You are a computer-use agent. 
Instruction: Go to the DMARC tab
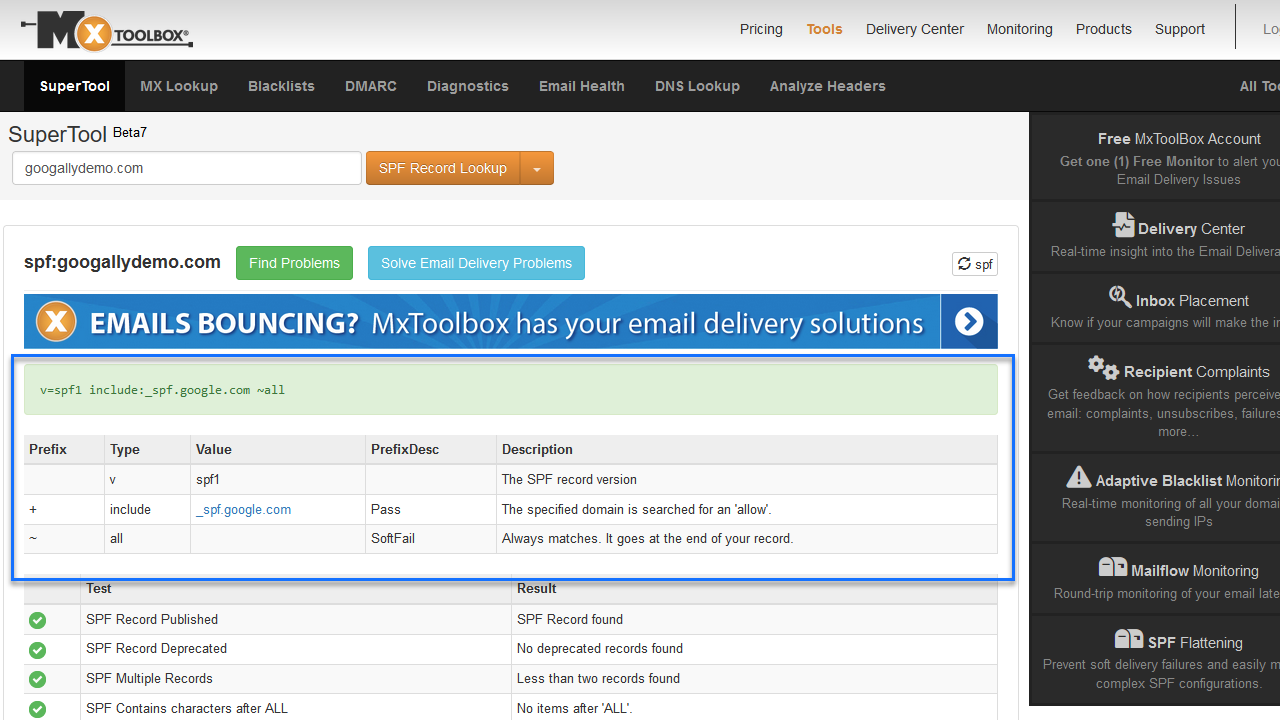click(x=371, y=86)
